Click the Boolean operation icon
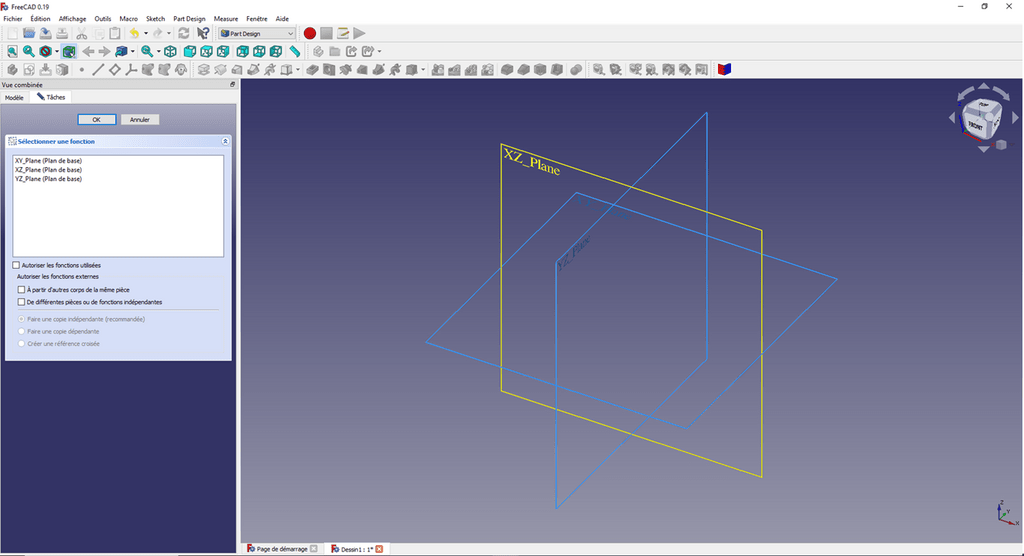The height and width of the screenshot is (556, 1024). point(576,69)
